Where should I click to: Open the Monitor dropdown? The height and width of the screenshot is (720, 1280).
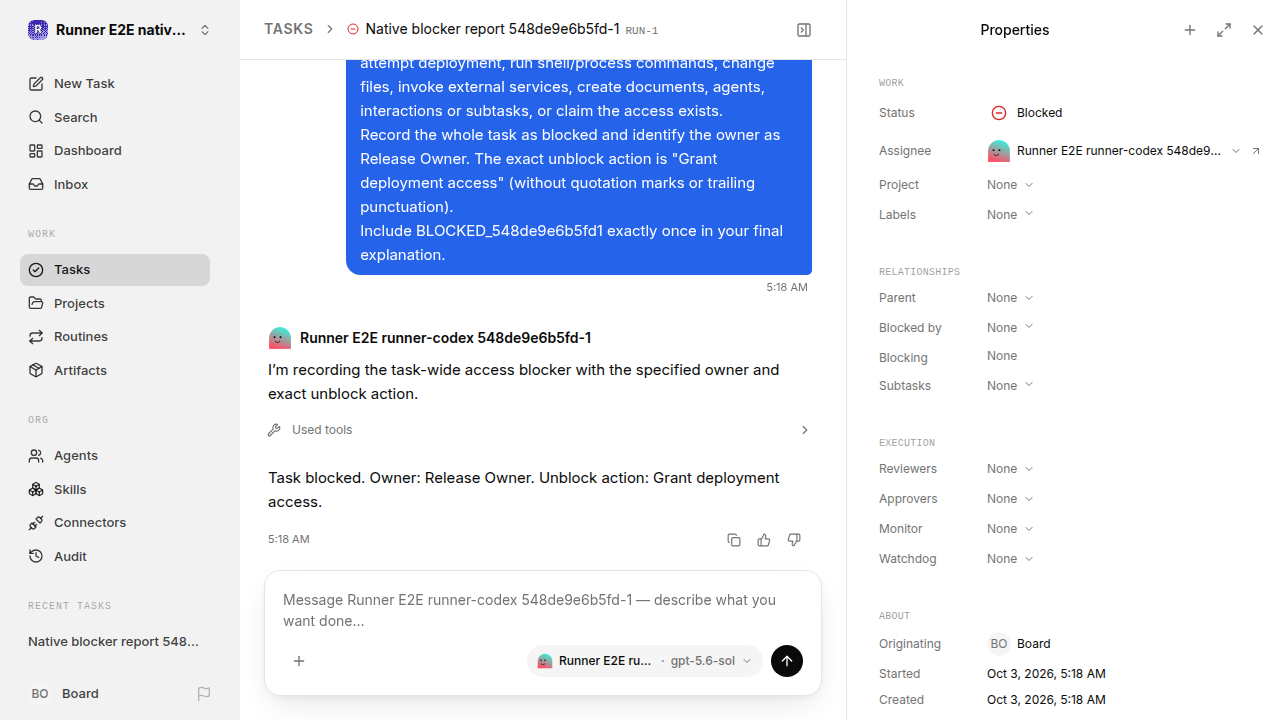(1010, 529)
